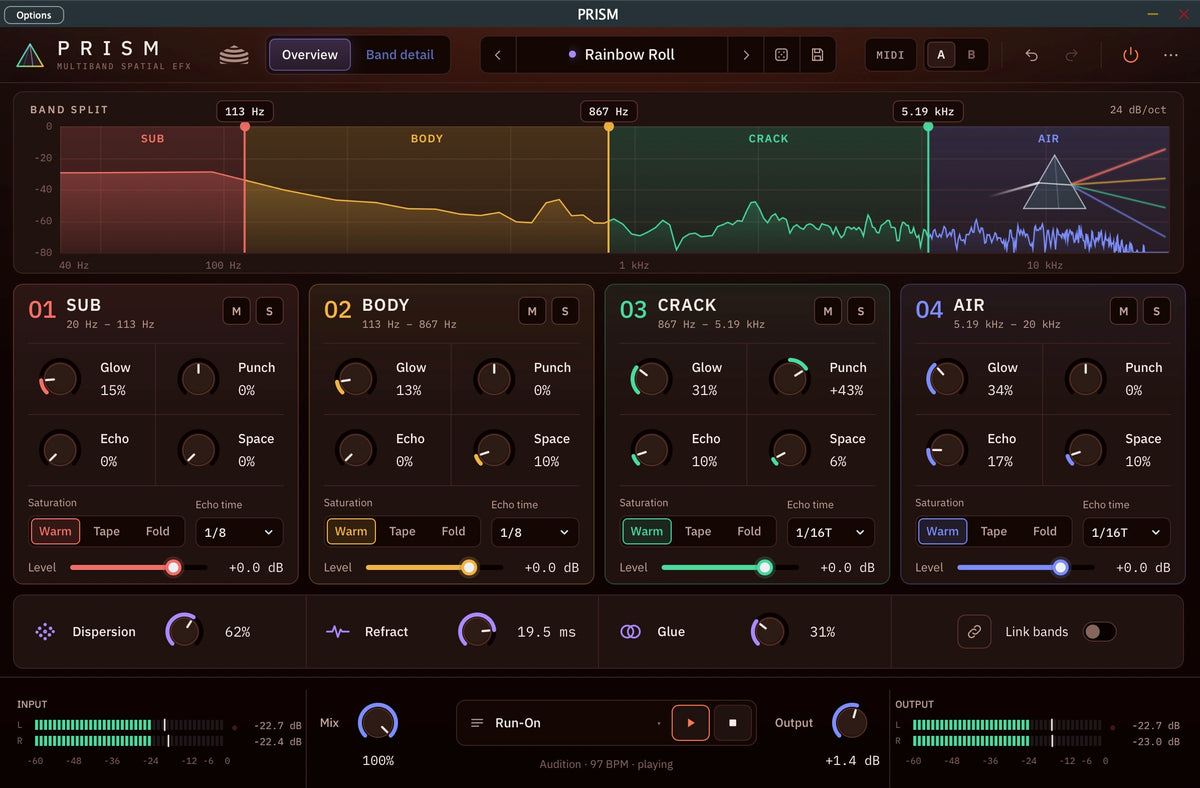Play the audition clip
This screenshot has height=788, width=1200.
(x=690, y=723)
